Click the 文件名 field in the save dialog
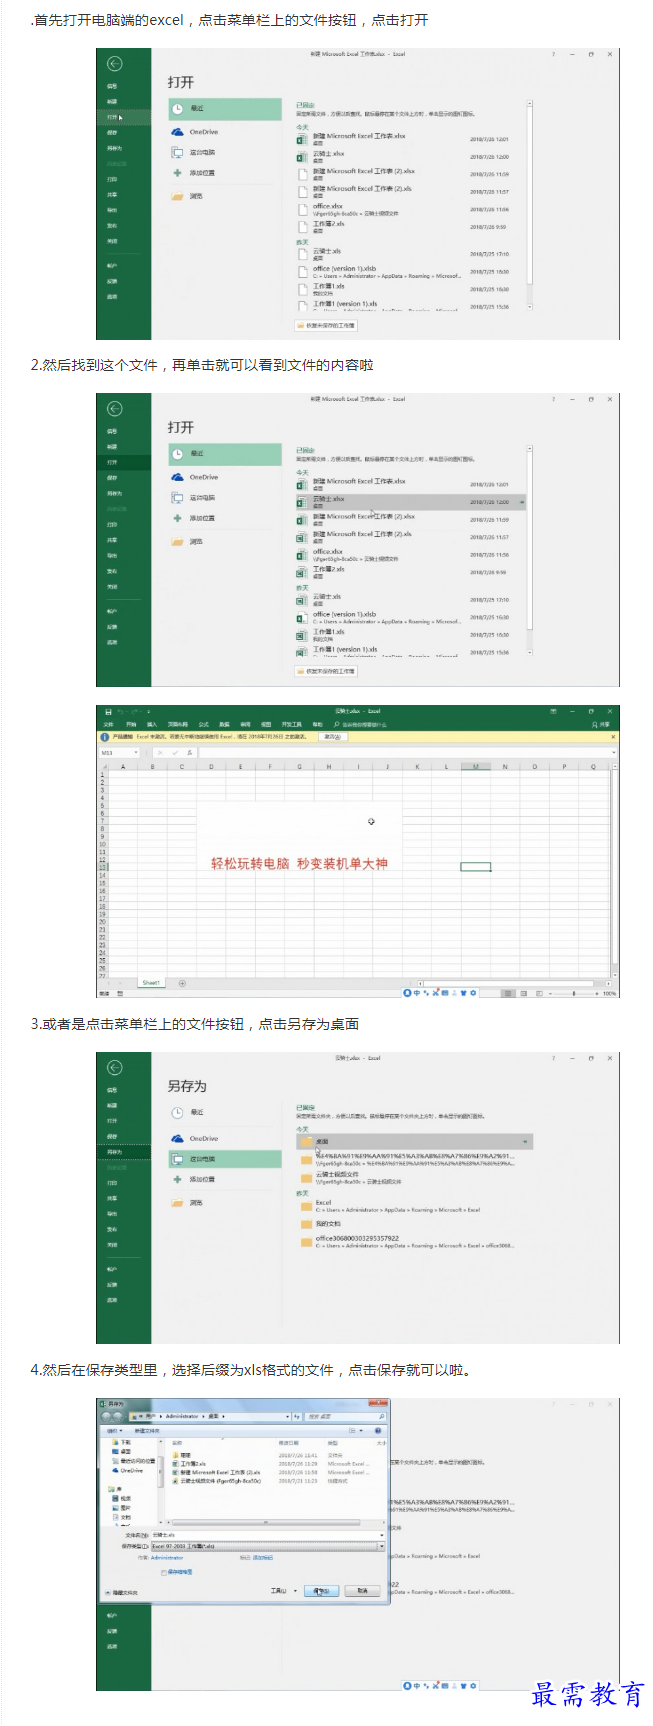653x1726 pixels. 268,1534
